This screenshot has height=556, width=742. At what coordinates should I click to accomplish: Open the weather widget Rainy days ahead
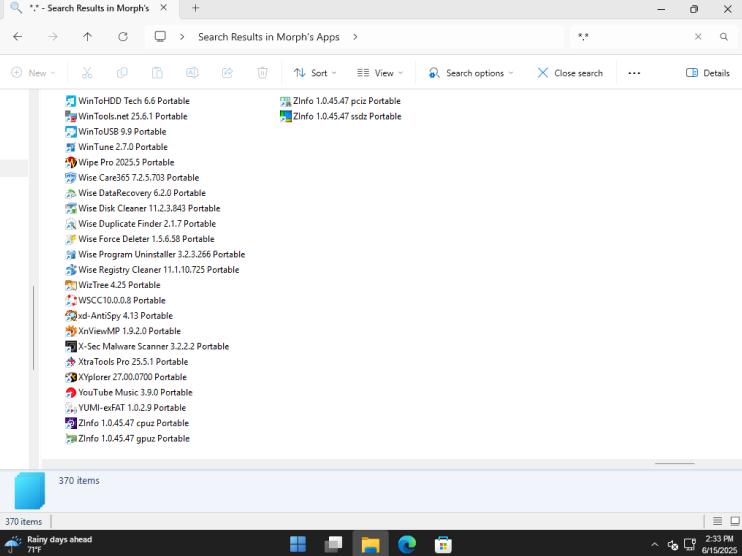(49, 544)
